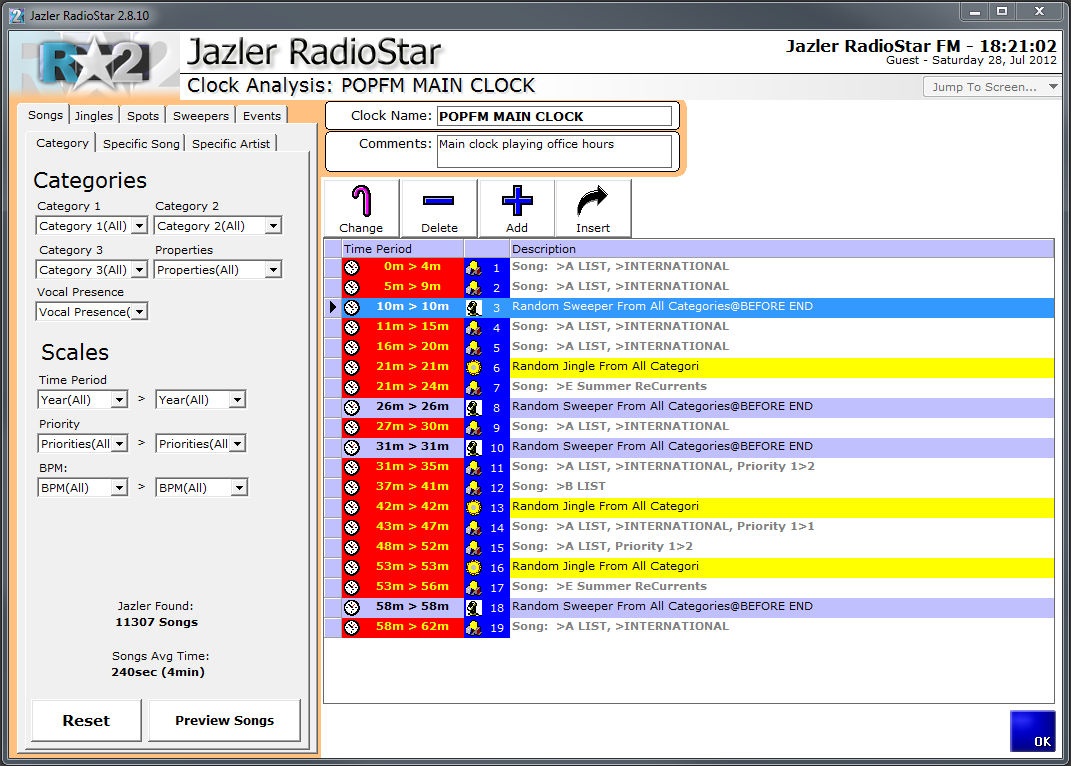Screen dimensions: 1071x766
Task: Select row 11 description with Priority 1>2
Action: pyautogui.click(x=781, y=466)
